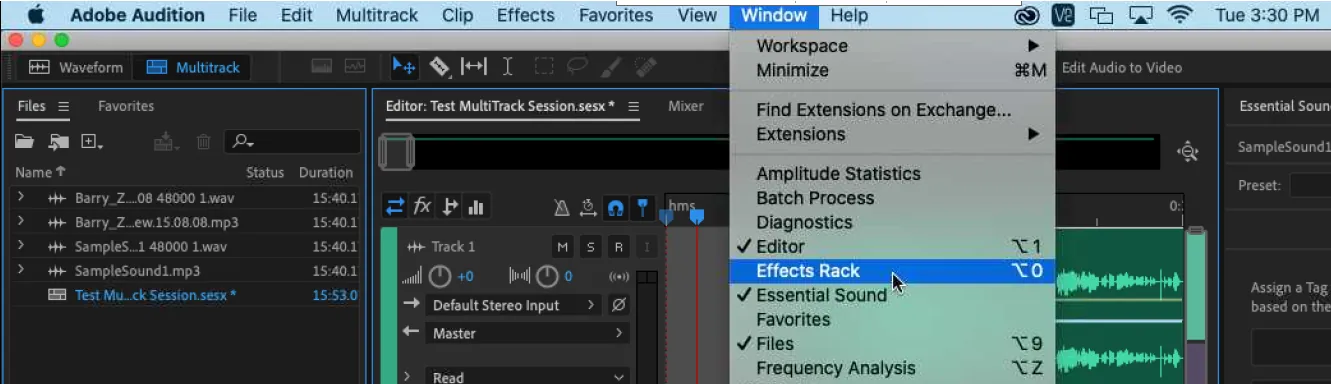Toggle polarity reverse on Track 1
The width and height of the screenshot is (1331, 384).
pyautogui.click(x=619, y=305)
